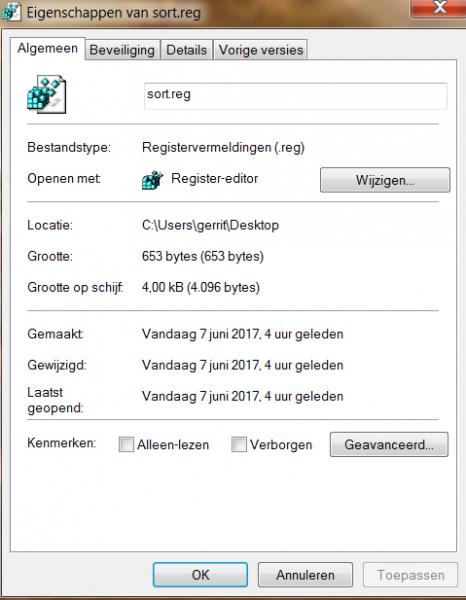Confirm with the OK button
The image size is (466, 600).
click(200, 575)
